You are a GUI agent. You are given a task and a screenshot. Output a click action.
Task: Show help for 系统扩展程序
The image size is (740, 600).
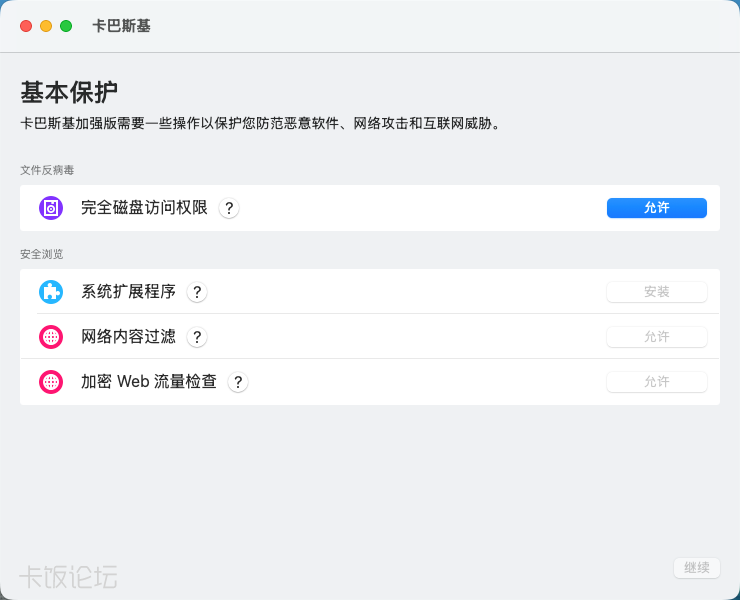pyautogui.click(x=197, y=292)
